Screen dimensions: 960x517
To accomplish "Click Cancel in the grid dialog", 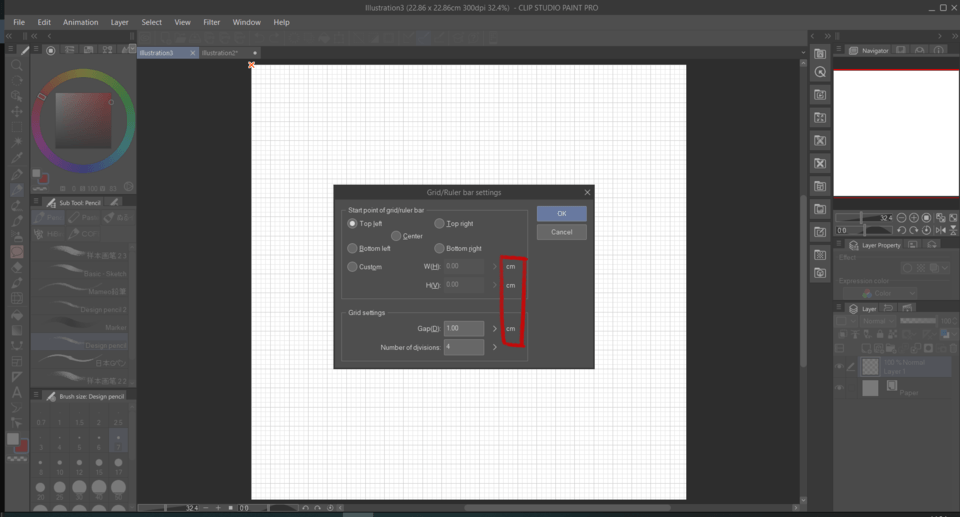I will coord(561,232).
